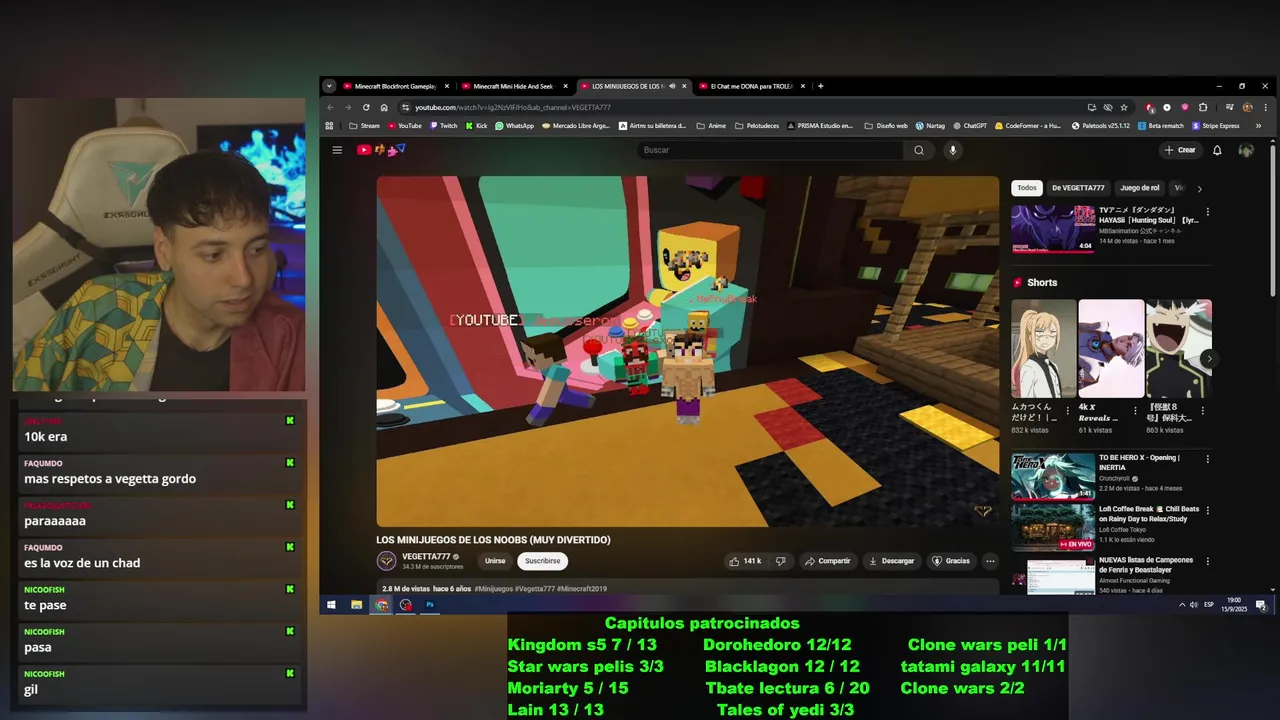This screenshot has height=720, width=1280.
Task: Start search with magnifier icon
Action: pyautogui.click(x=919, y=150)
